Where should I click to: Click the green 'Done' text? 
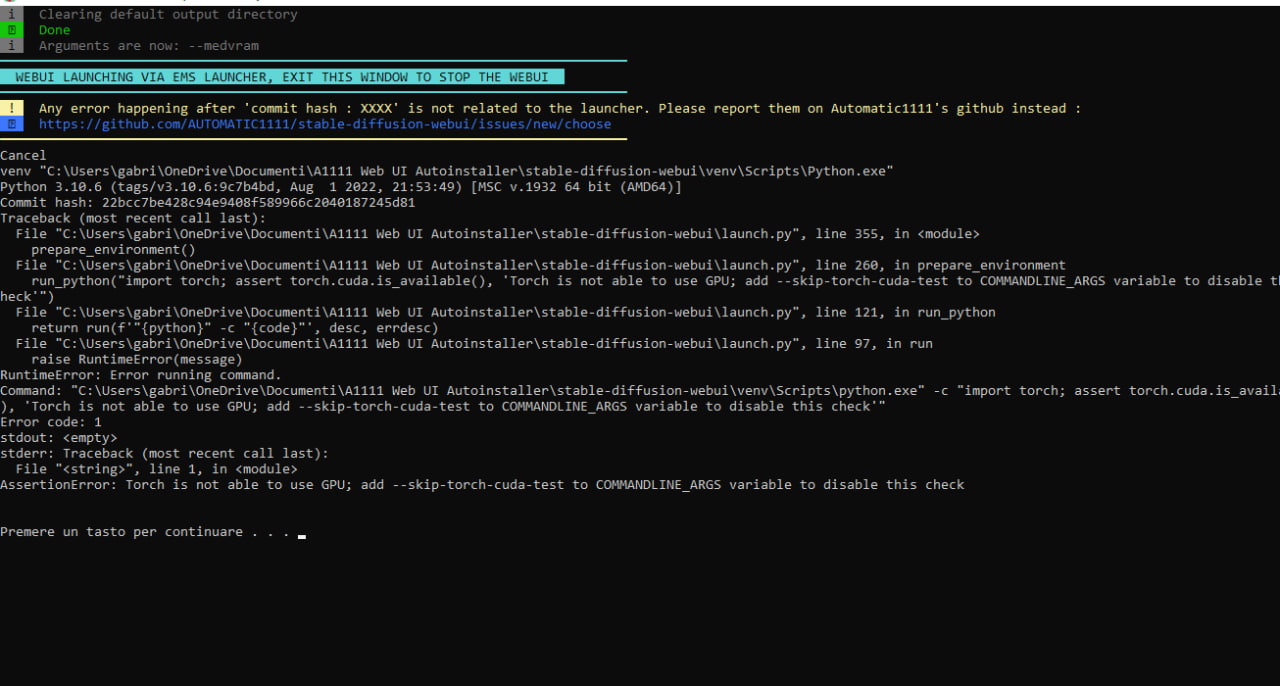[x=55, y=30]
